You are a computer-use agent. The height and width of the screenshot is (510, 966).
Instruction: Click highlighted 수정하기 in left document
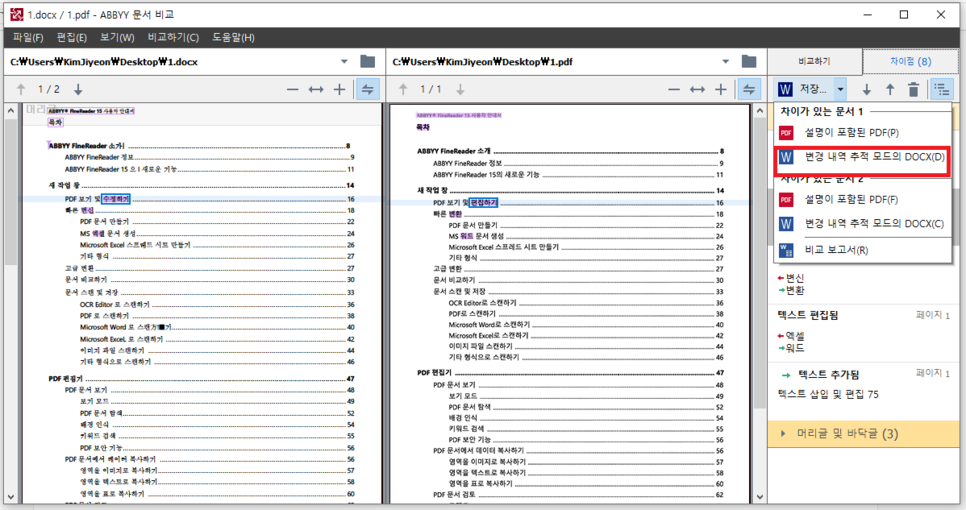(116, 199)
